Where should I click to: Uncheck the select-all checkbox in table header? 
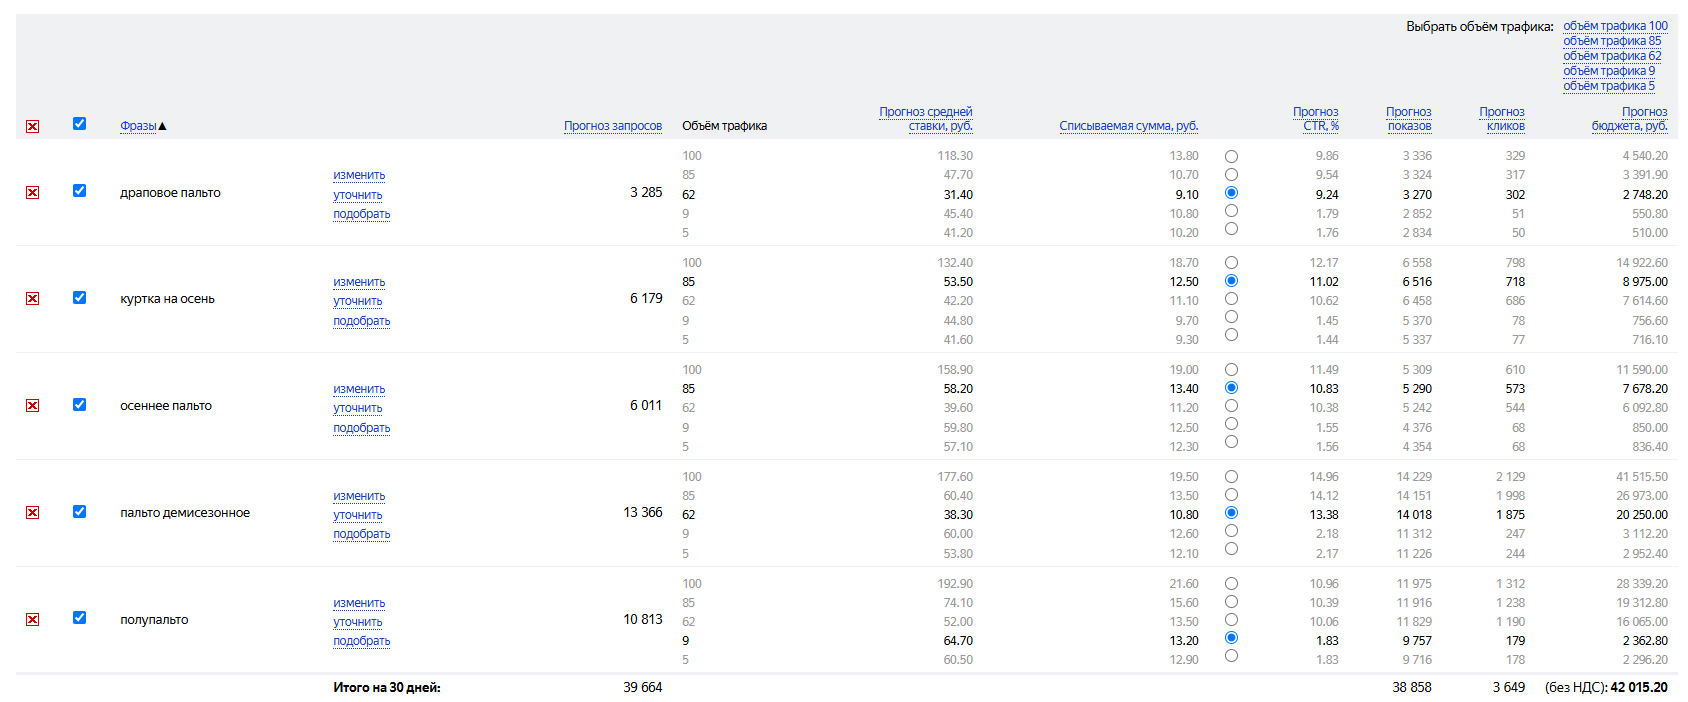pyautogui.click(x=79, y=124)
